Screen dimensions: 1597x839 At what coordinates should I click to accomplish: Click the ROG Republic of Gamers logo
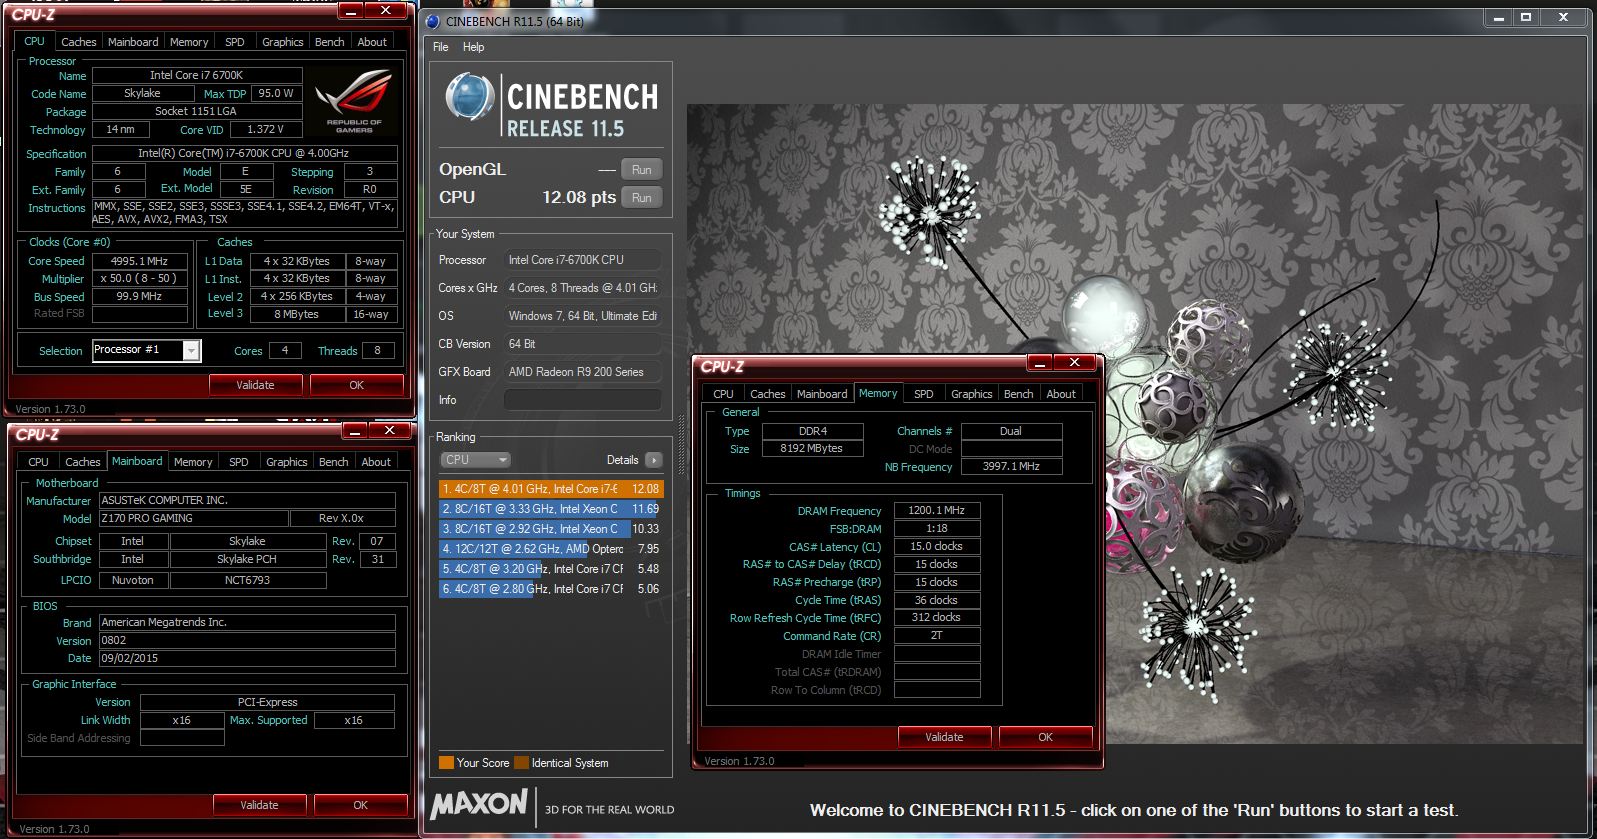point(354,101)
